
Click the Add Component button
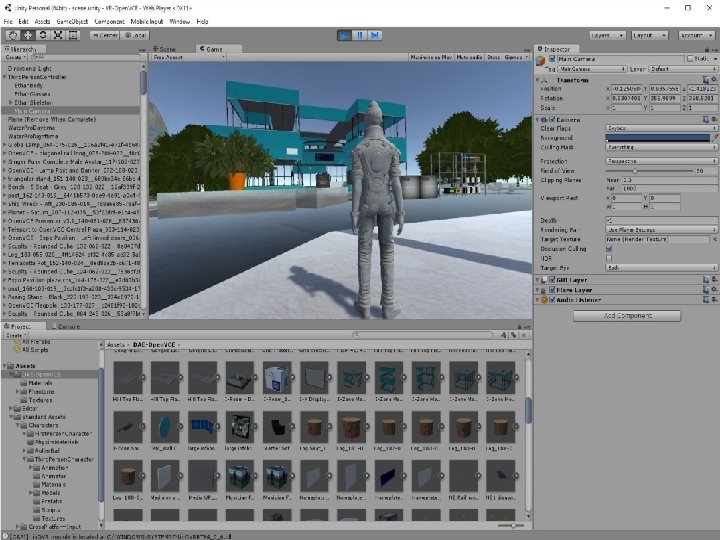point(627,315)
